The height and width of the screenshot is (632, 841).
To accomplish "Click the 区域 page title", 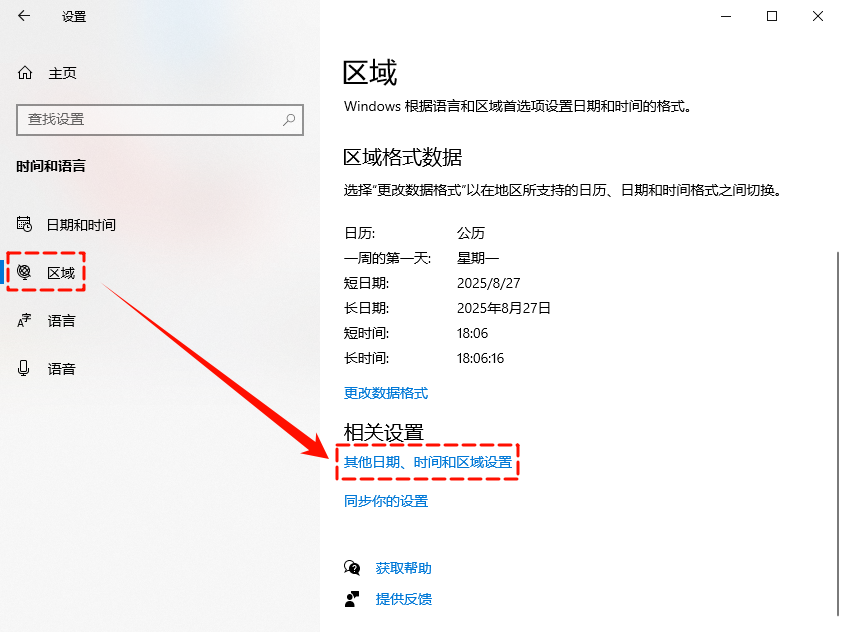I will 370,73.
